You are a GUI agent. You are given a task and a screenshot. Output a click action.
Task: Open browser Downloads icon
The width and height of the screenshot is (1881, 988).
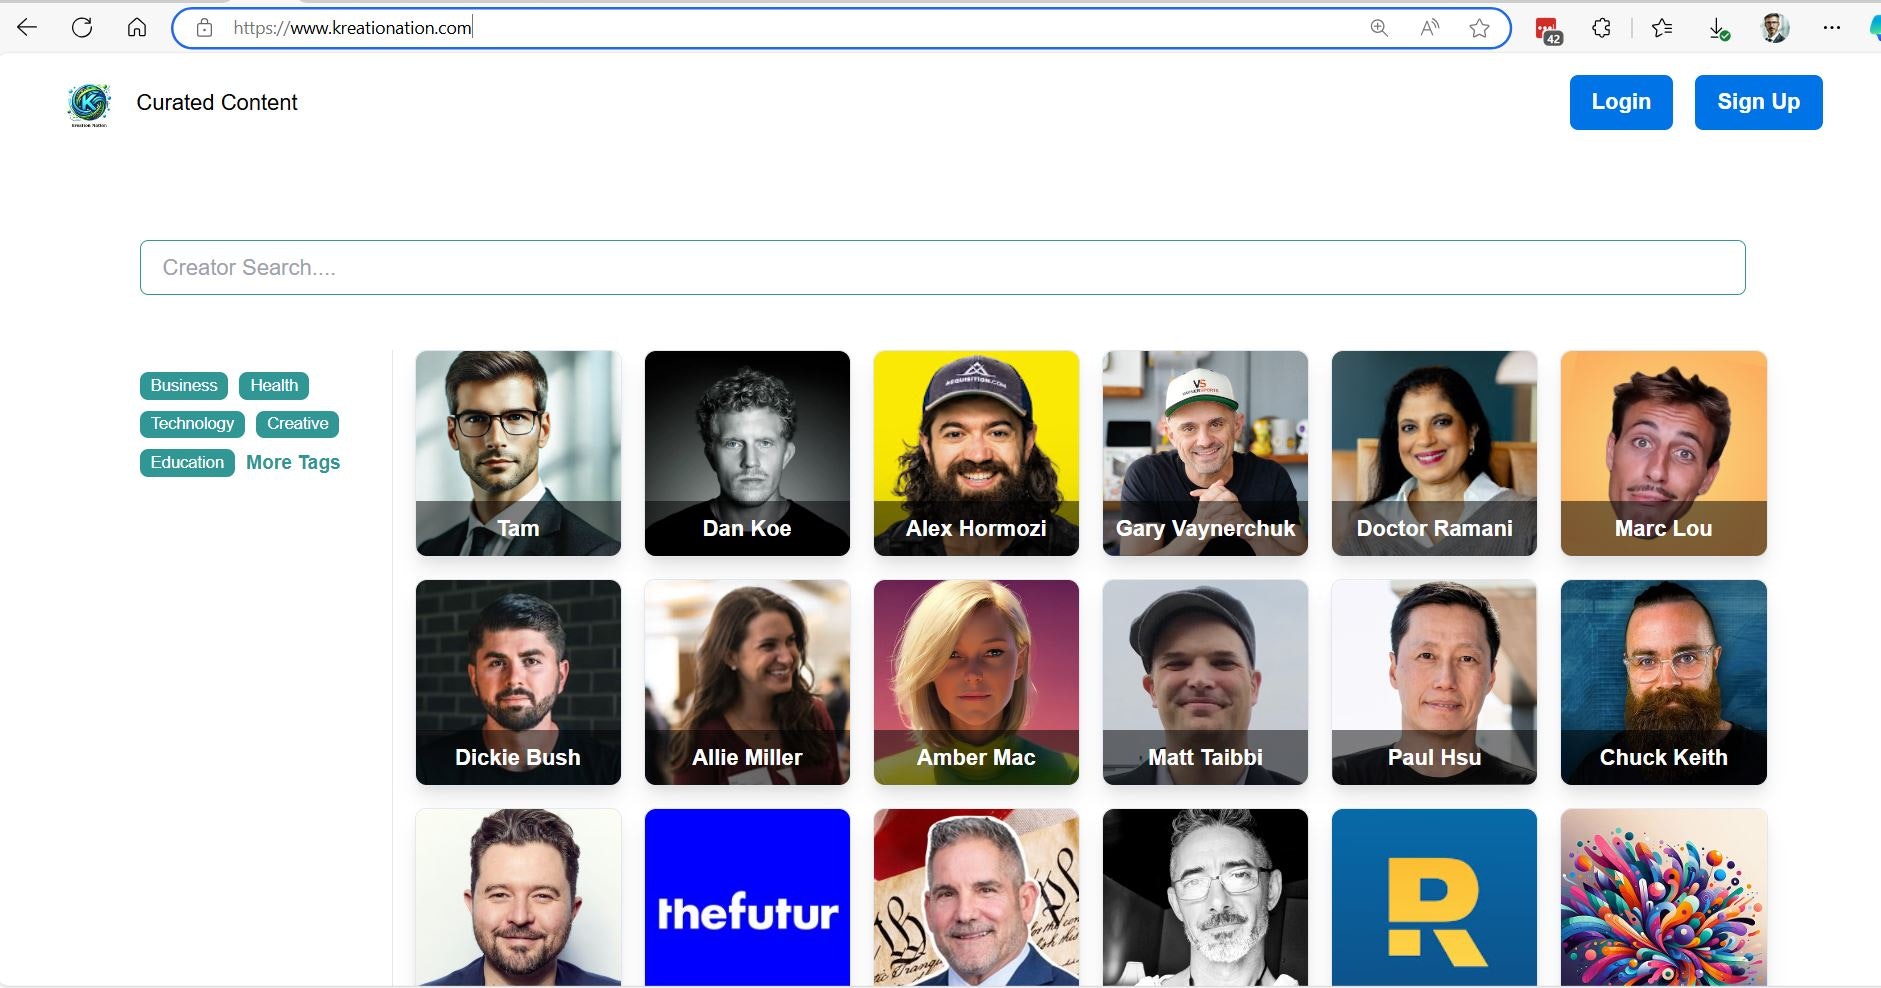pyautogui.click(x=1718, y=29)
